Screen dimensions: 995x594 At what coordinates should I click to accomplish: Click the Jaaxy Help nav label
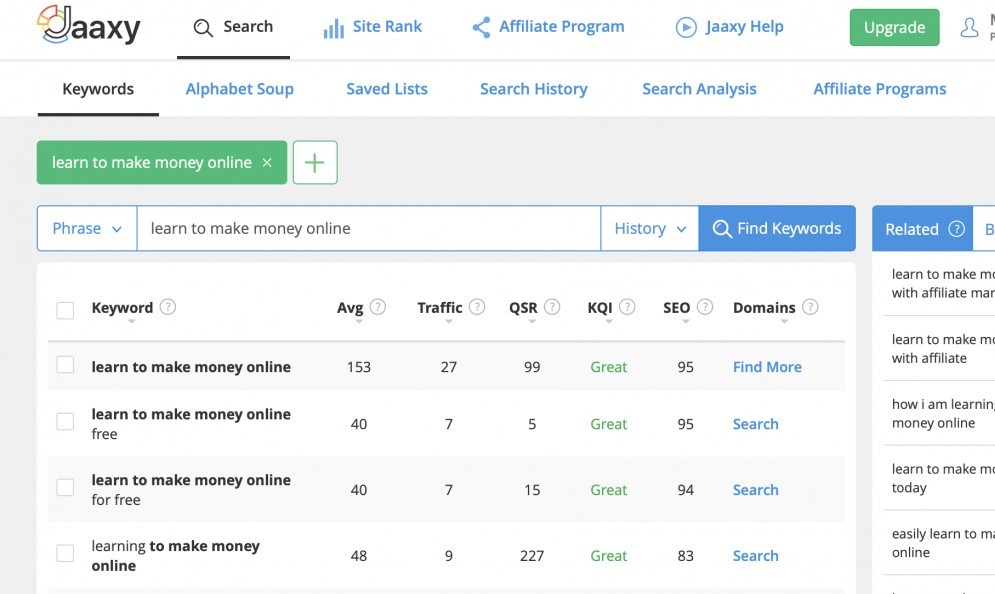click(744, 27)
